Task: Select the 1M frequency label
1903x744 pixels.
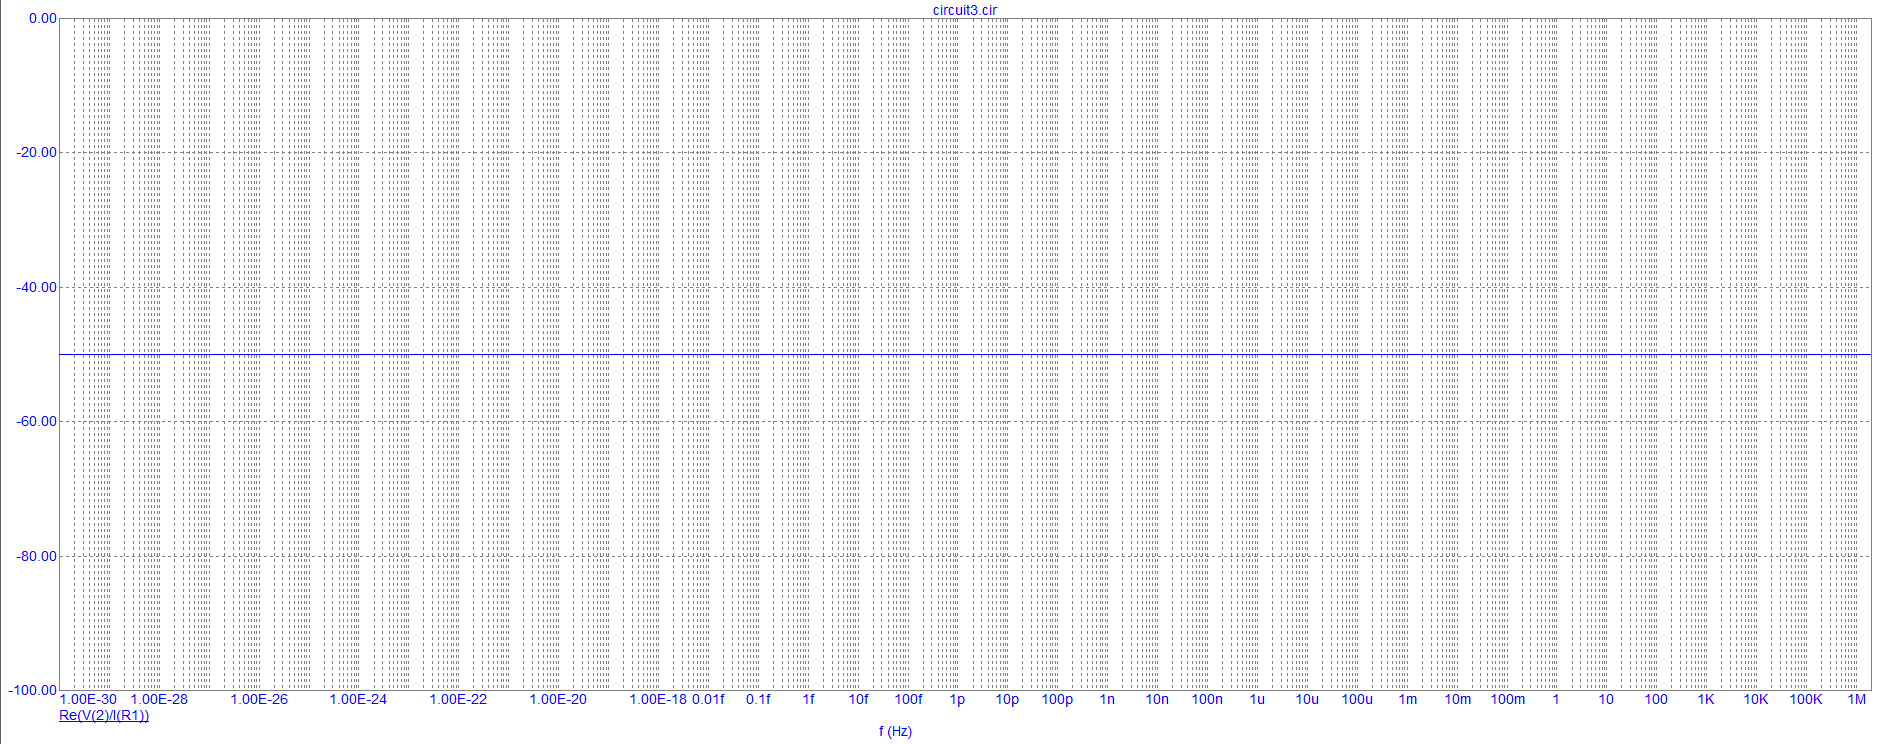Action: 1856,699
